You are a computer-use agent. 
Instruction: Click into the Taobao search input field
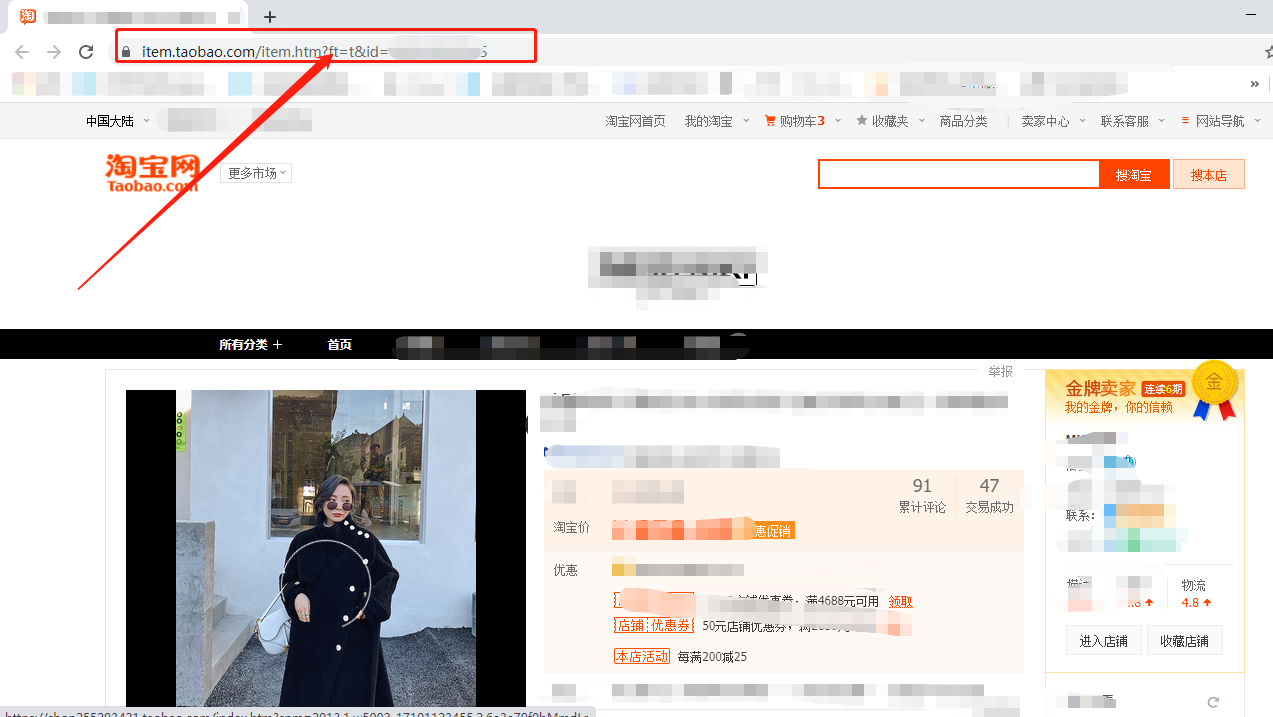(x=958, y=174)
